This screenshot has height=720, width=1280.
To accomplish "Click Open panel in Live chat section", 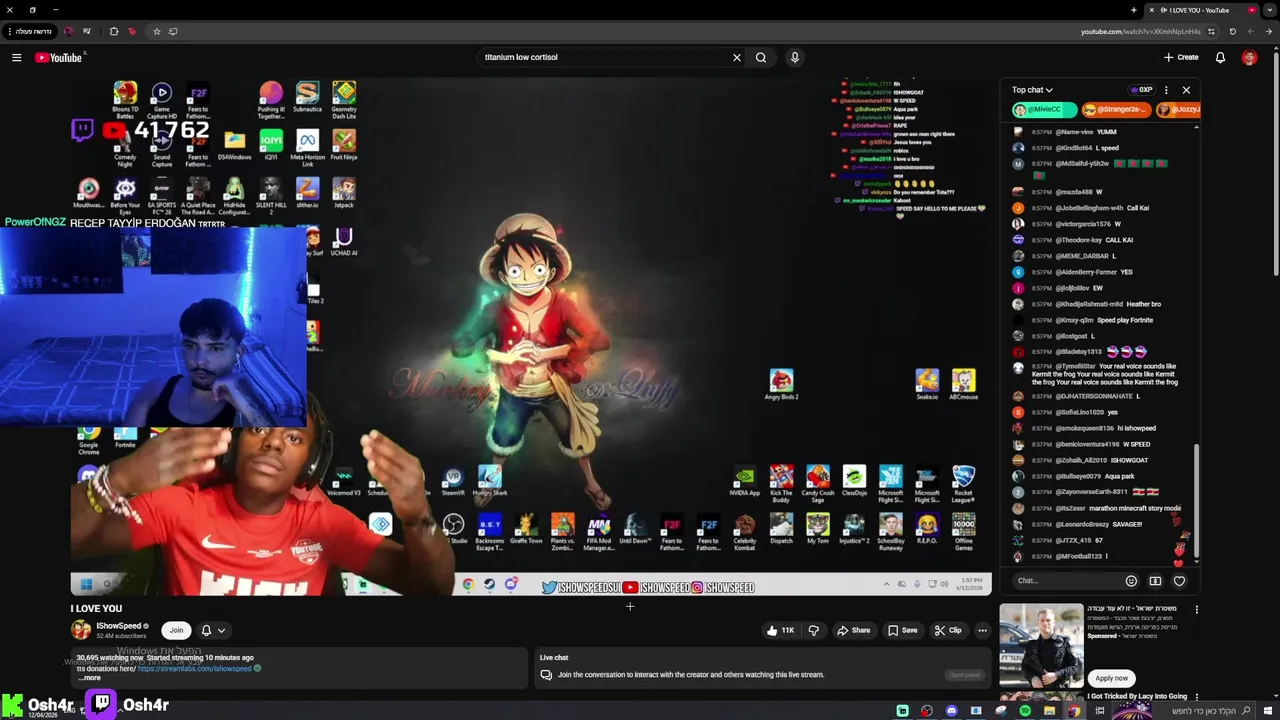I will (x=965, y=675).
